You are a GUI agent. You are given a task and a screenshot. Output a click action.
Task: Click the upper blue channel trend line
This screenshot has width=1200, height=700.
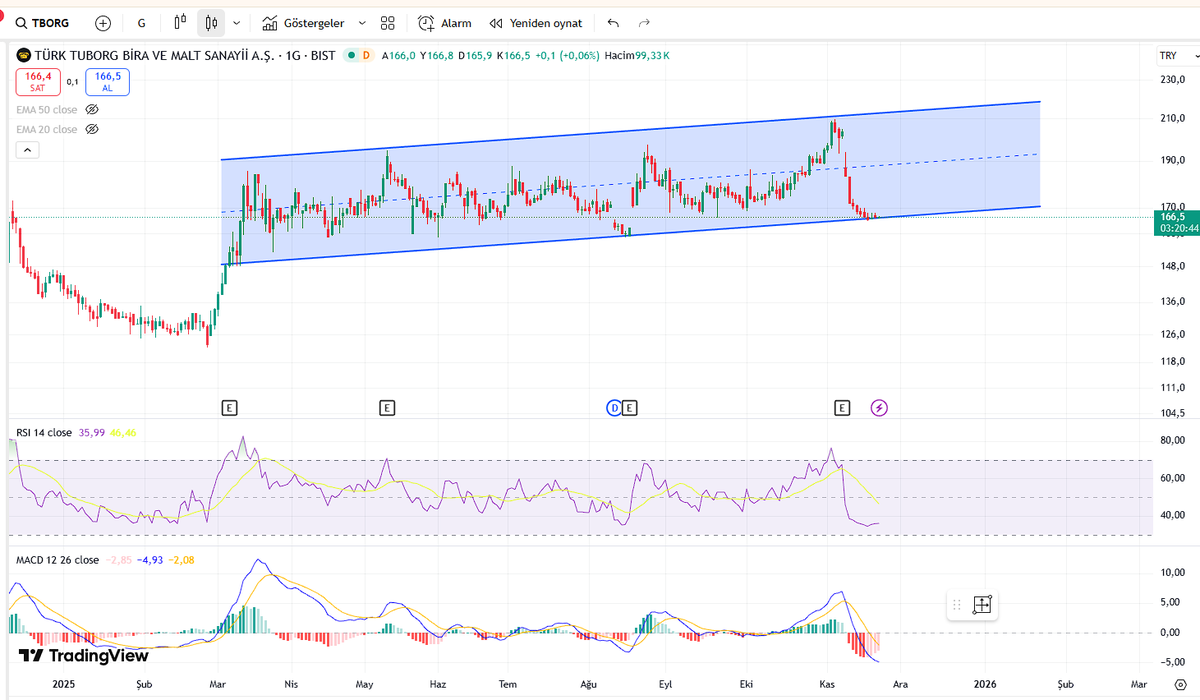[x=630, y=131]
